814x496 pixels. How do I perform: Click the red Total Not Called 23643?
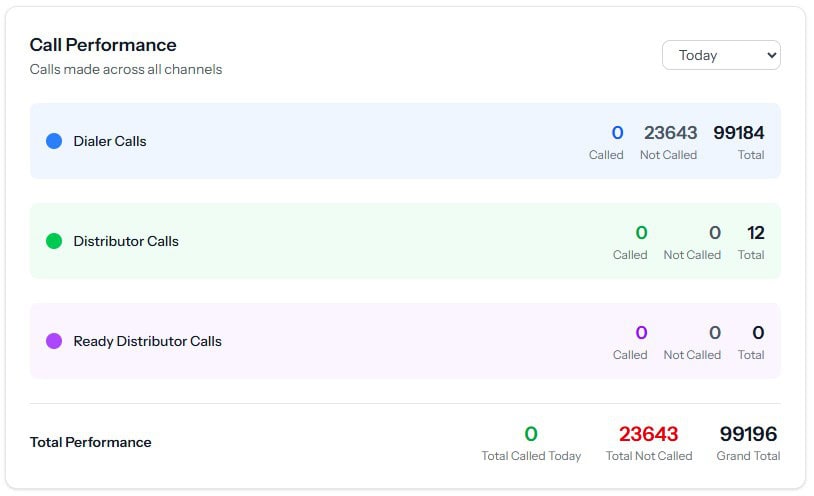648,434
